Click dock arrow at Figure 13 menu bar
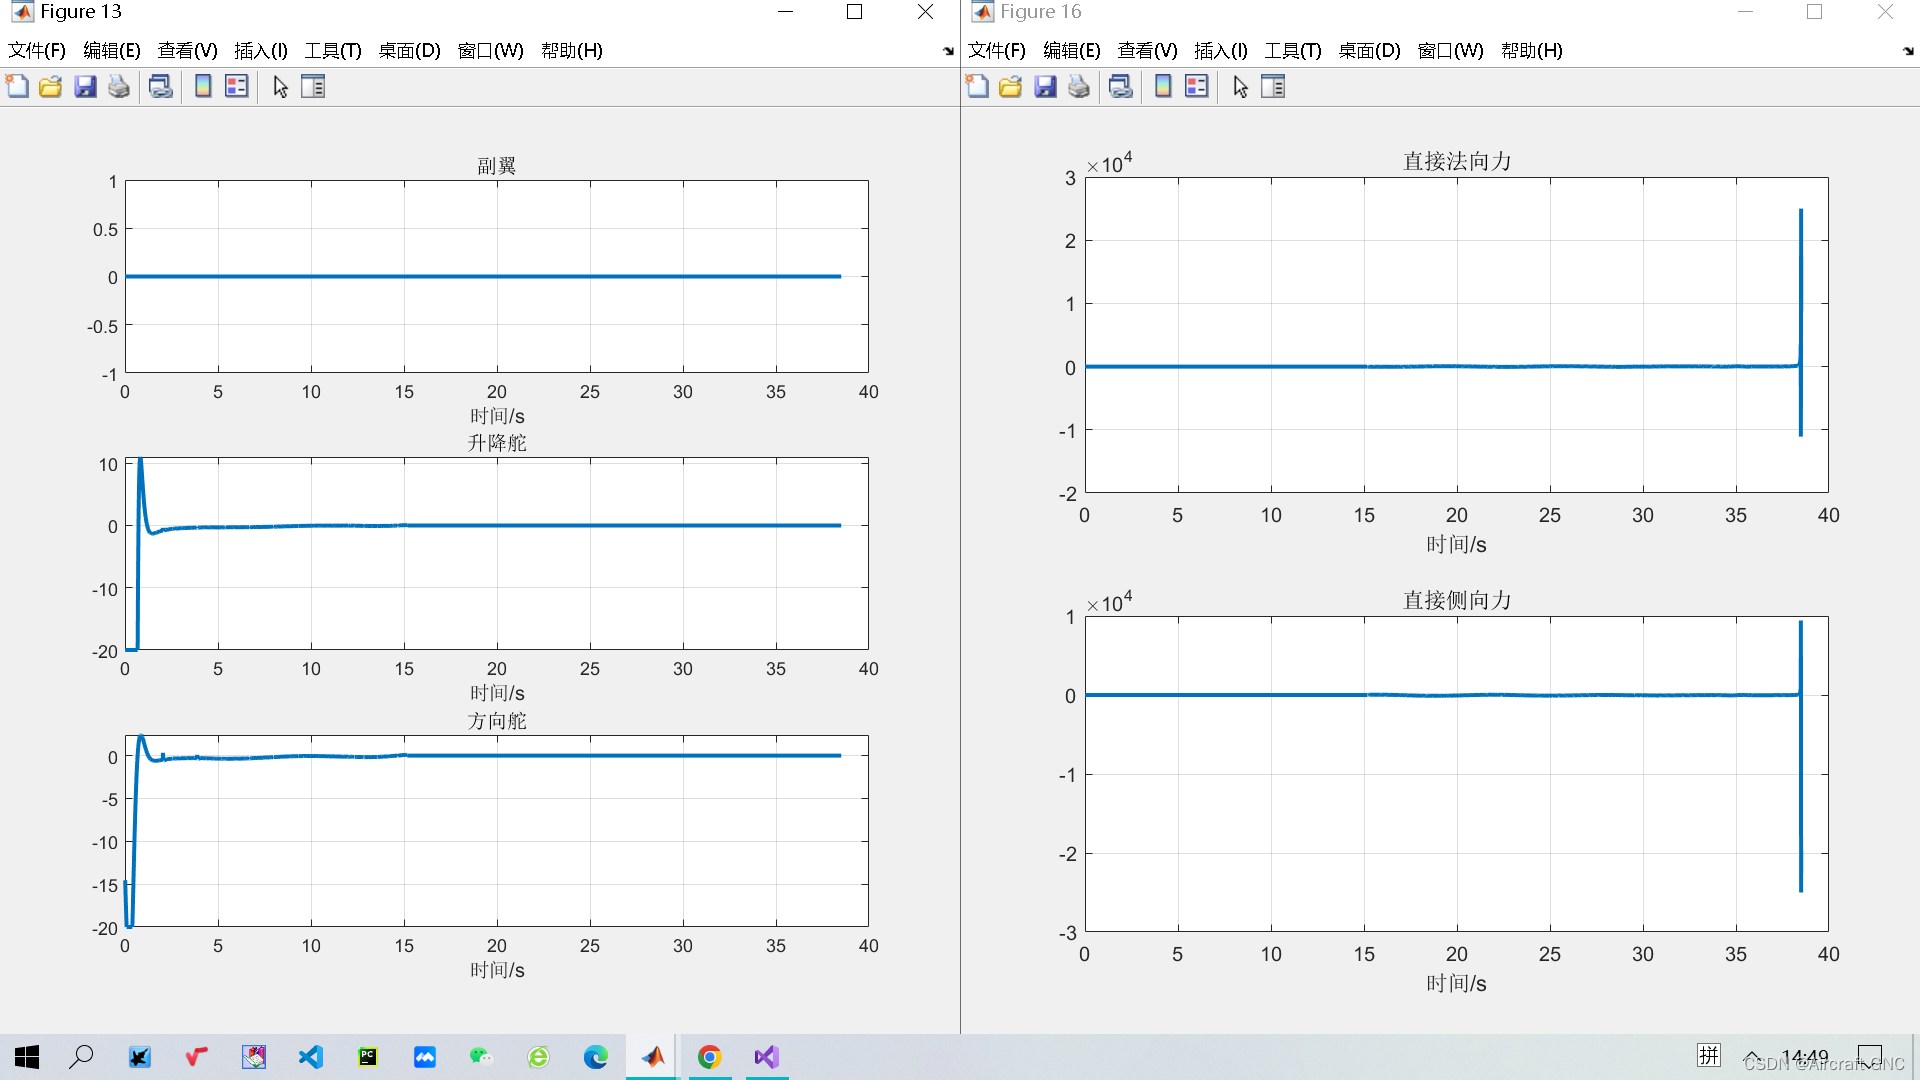1920x1080 pixels. click(x=948, y=51)
